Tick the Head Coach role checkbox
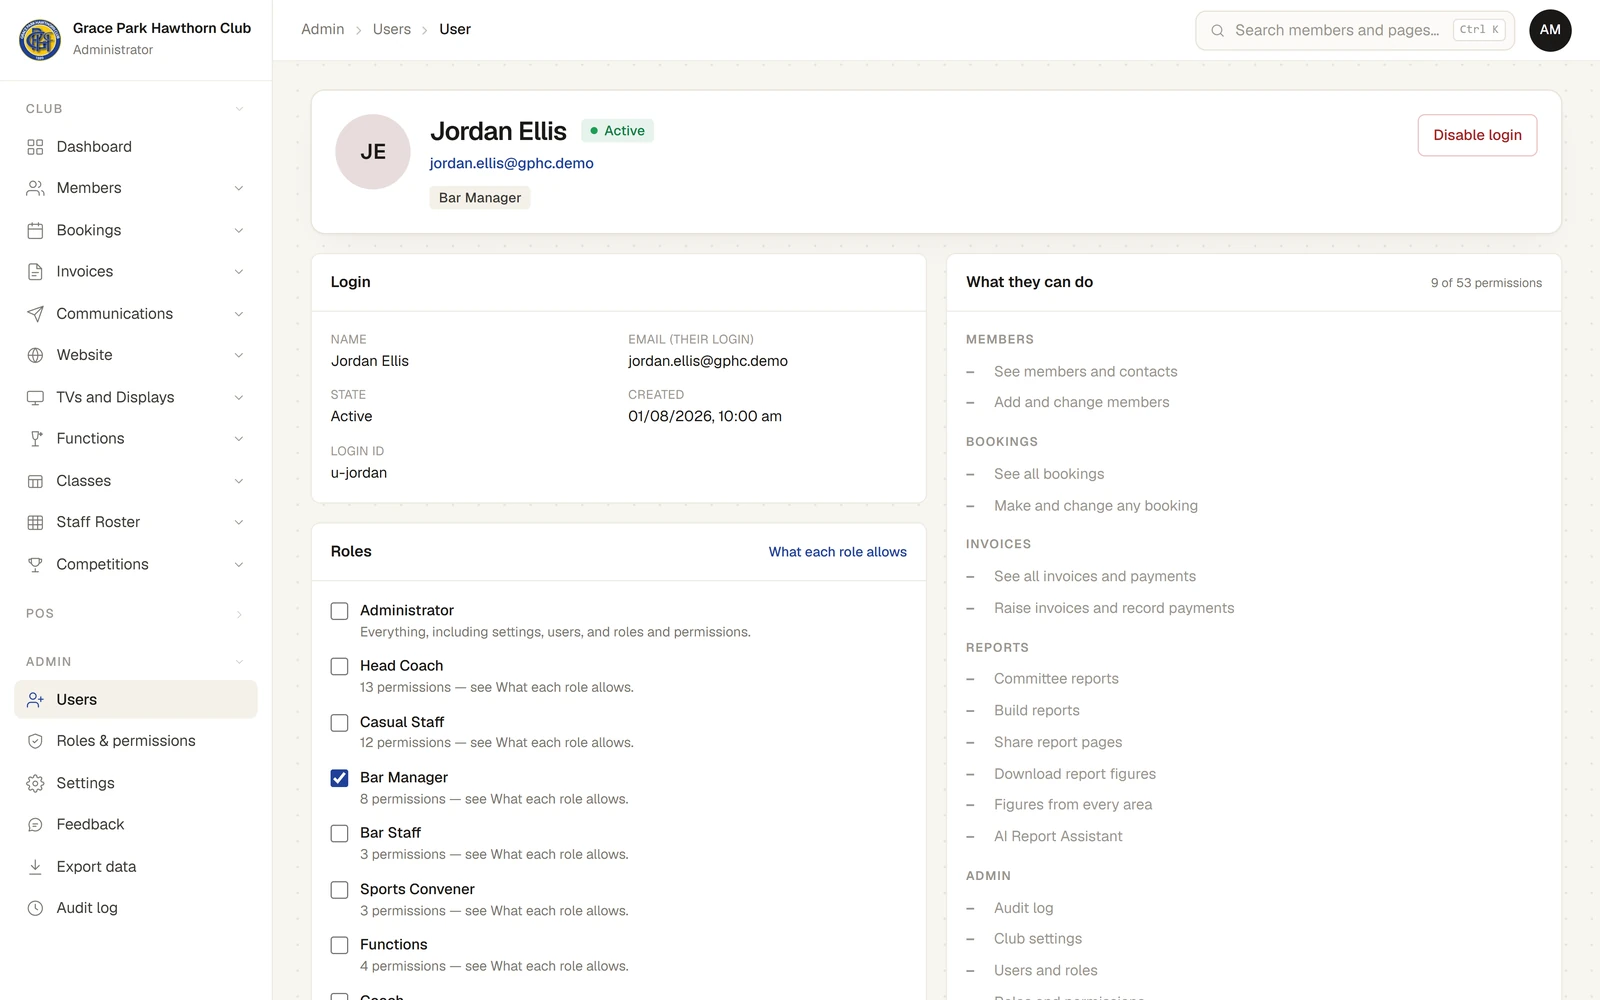This screenshot has width=1600, height=1000. [x=340, y=666]
